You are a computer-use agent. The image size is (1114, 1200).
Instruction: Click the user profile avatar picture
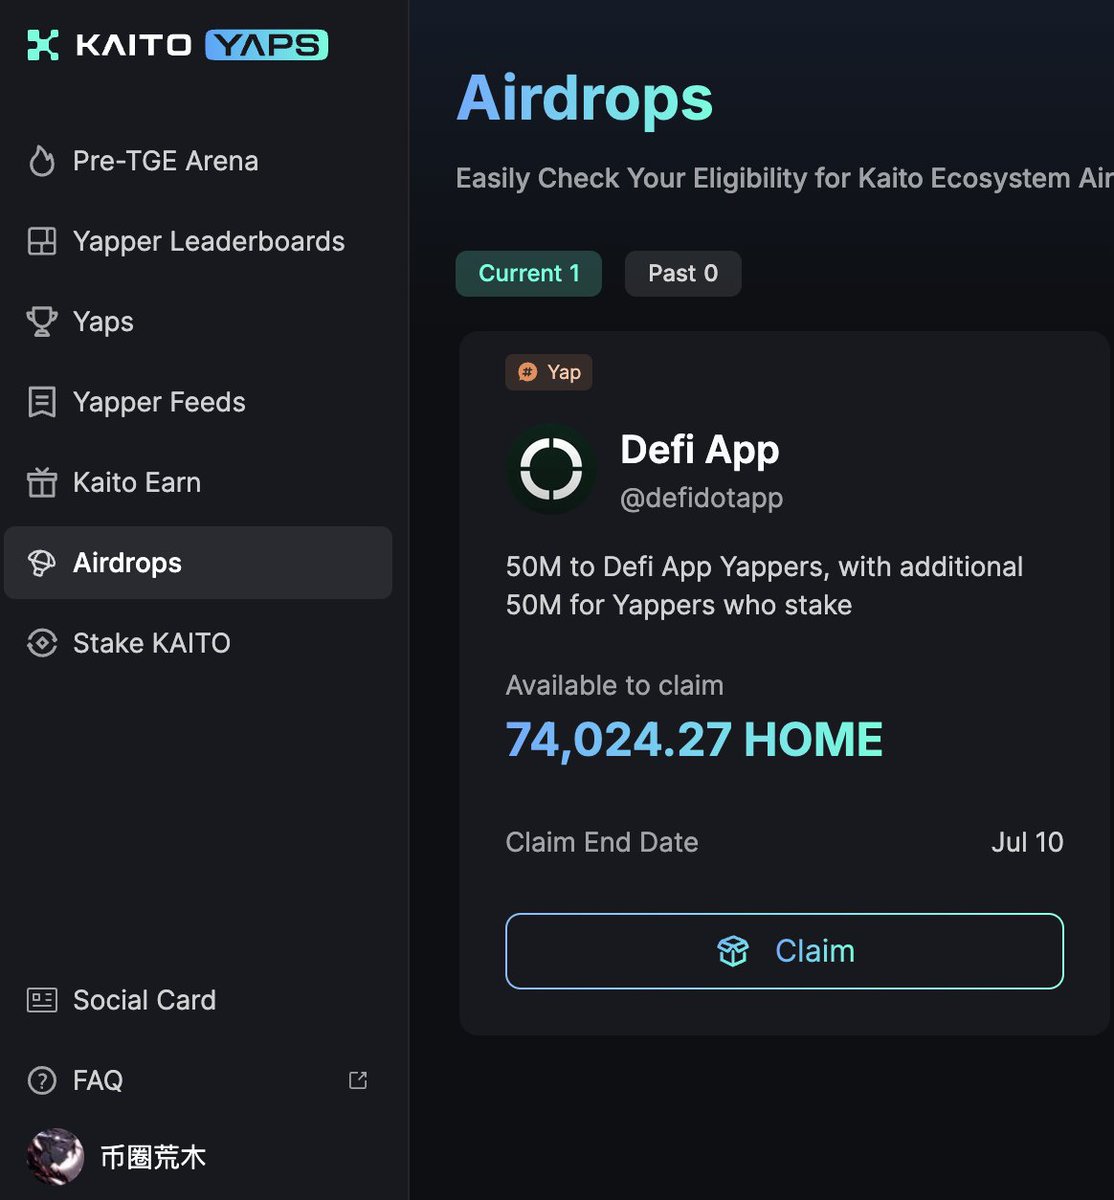(x=55, y=1157)
